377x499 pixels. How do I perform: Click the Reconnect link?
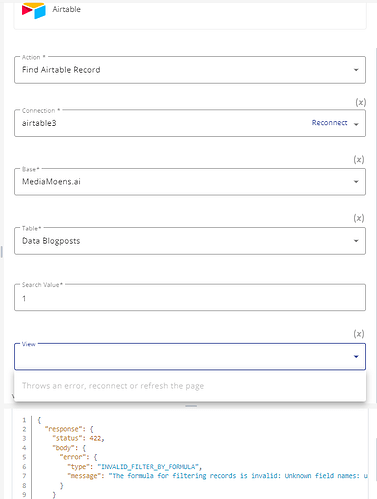(x=329, y=123)
